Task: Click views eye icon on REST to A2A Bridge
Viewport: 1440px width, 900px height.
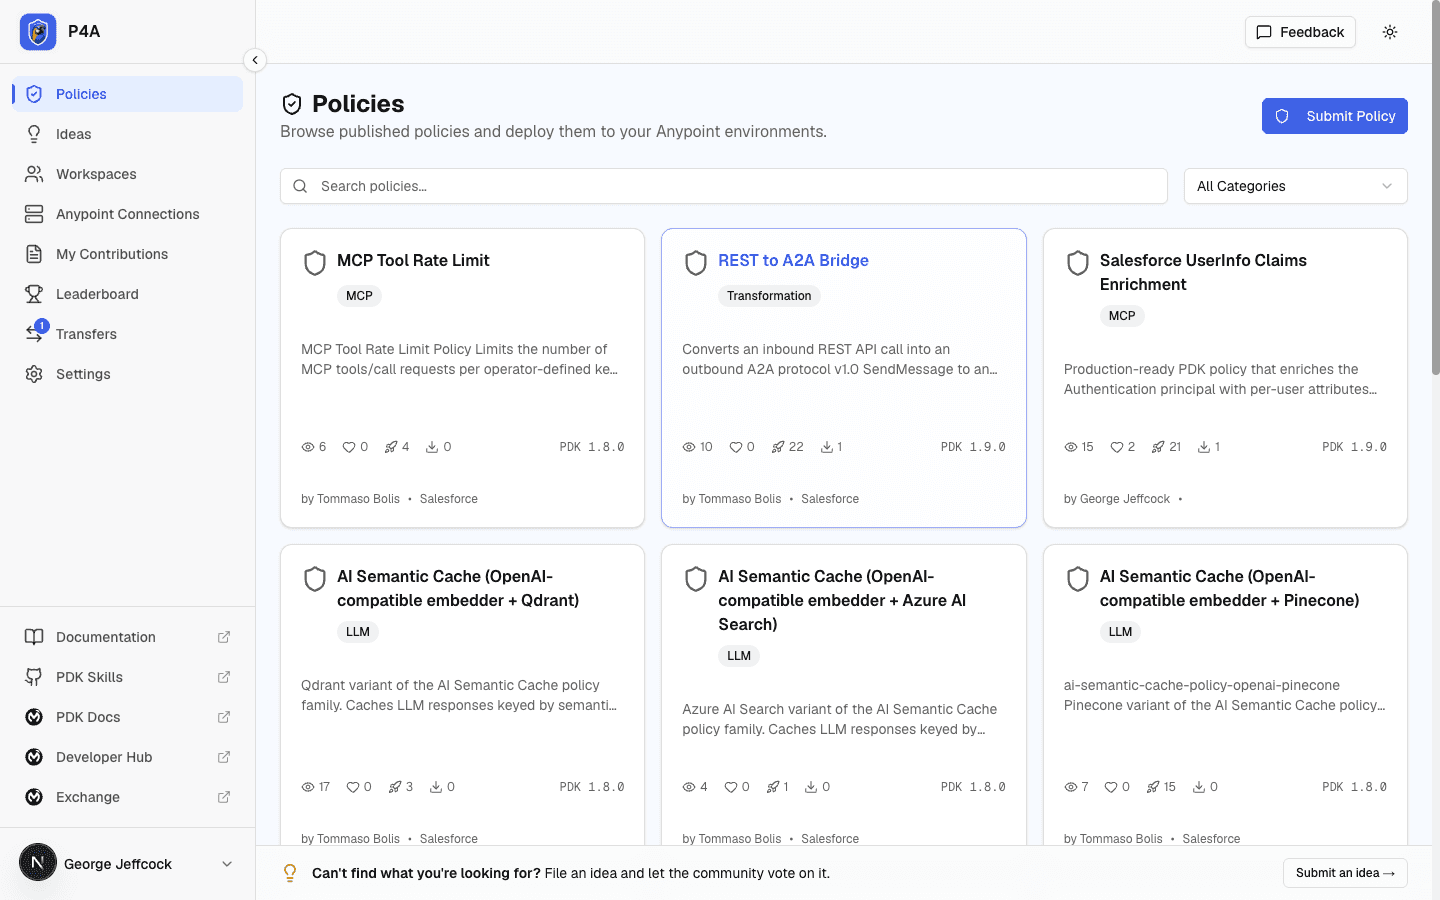Action: [x=689, y=447]
